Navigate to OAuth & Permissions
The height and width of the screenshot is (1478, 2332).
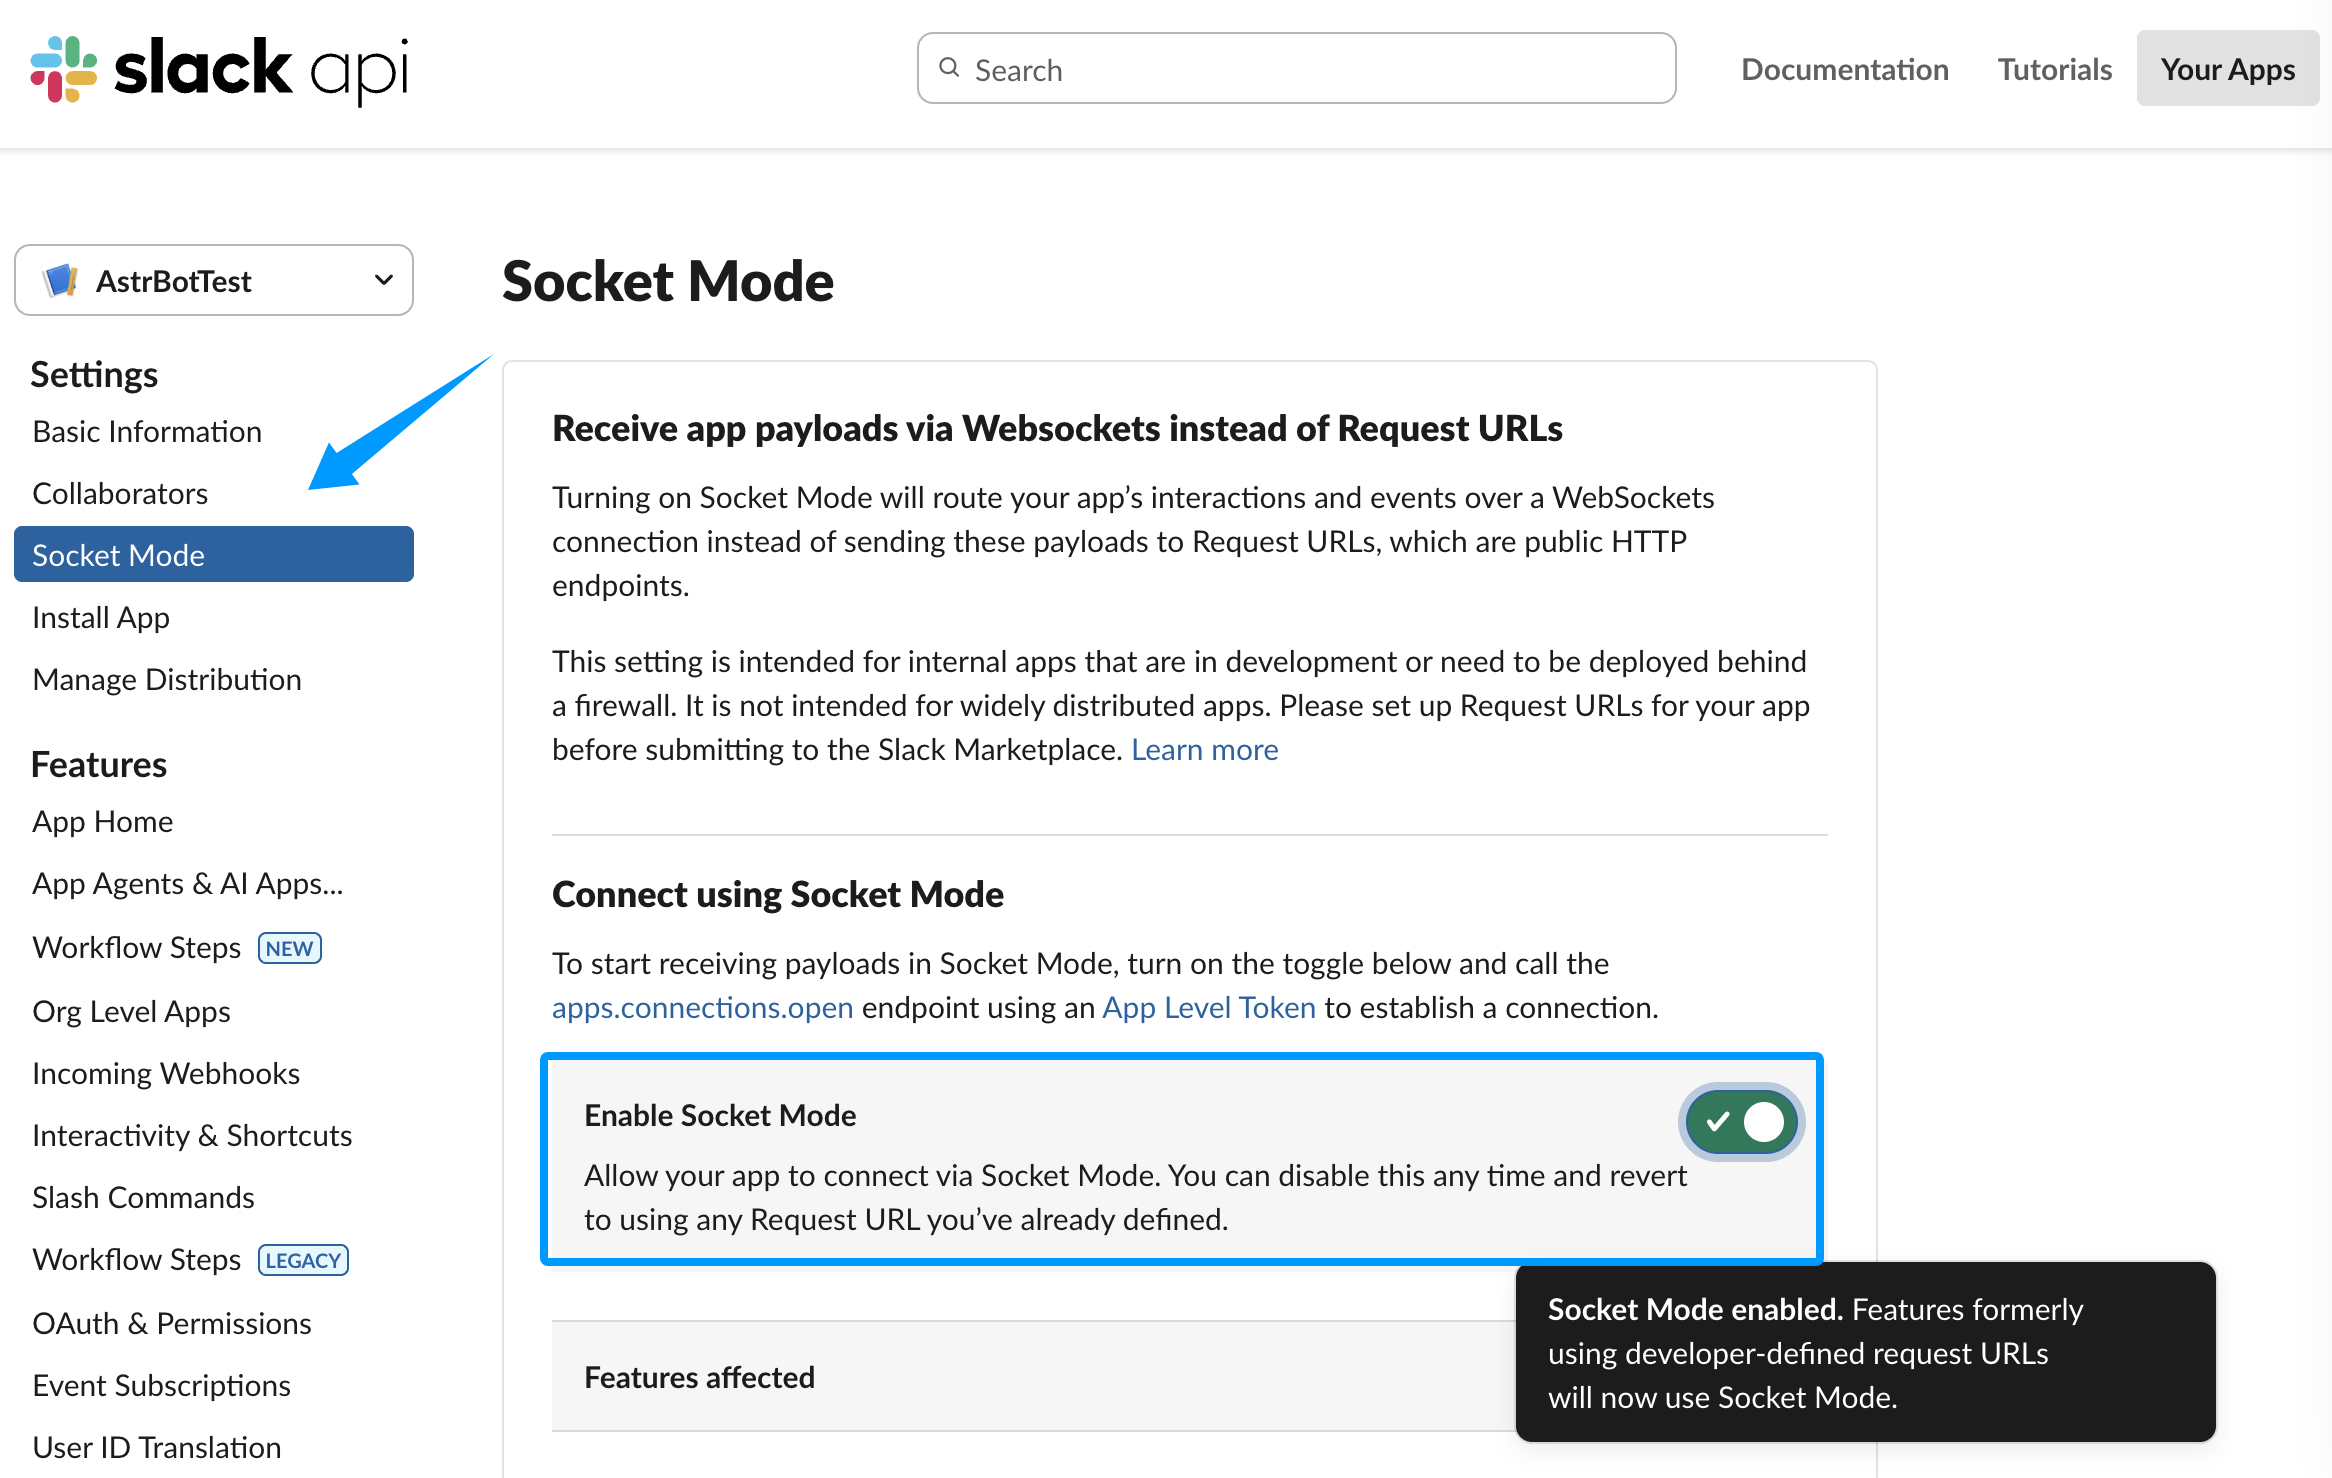pyautogui.click(x=172, y=1324)
